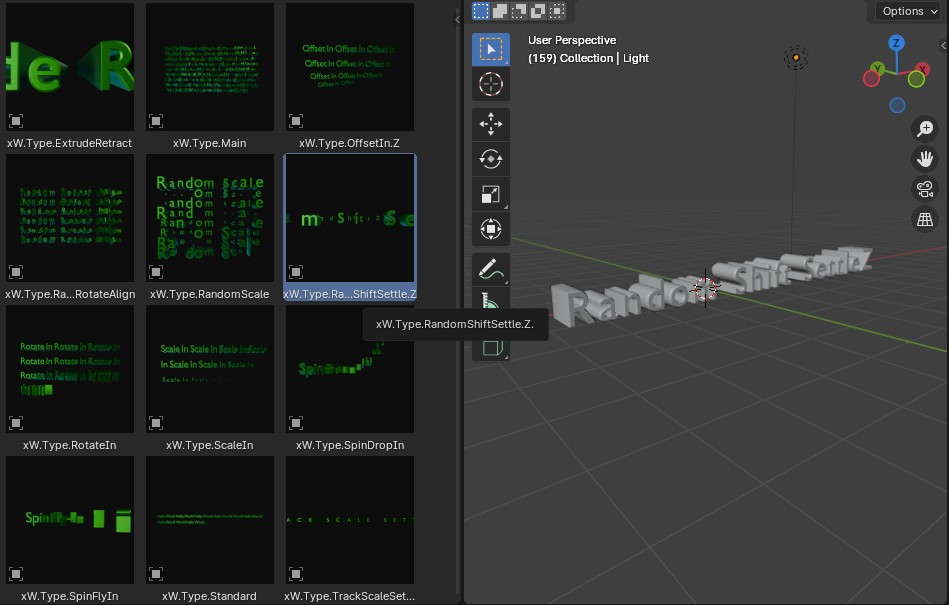Pick the xW.Type.SpinFlyIn asset

pyautogui.click(x=70, y=520)
